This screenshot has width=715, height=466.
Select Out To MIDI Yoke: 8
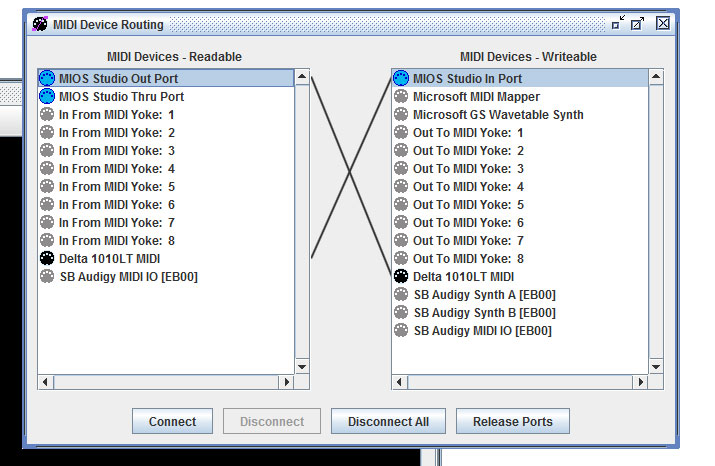[x=468, y=258]
